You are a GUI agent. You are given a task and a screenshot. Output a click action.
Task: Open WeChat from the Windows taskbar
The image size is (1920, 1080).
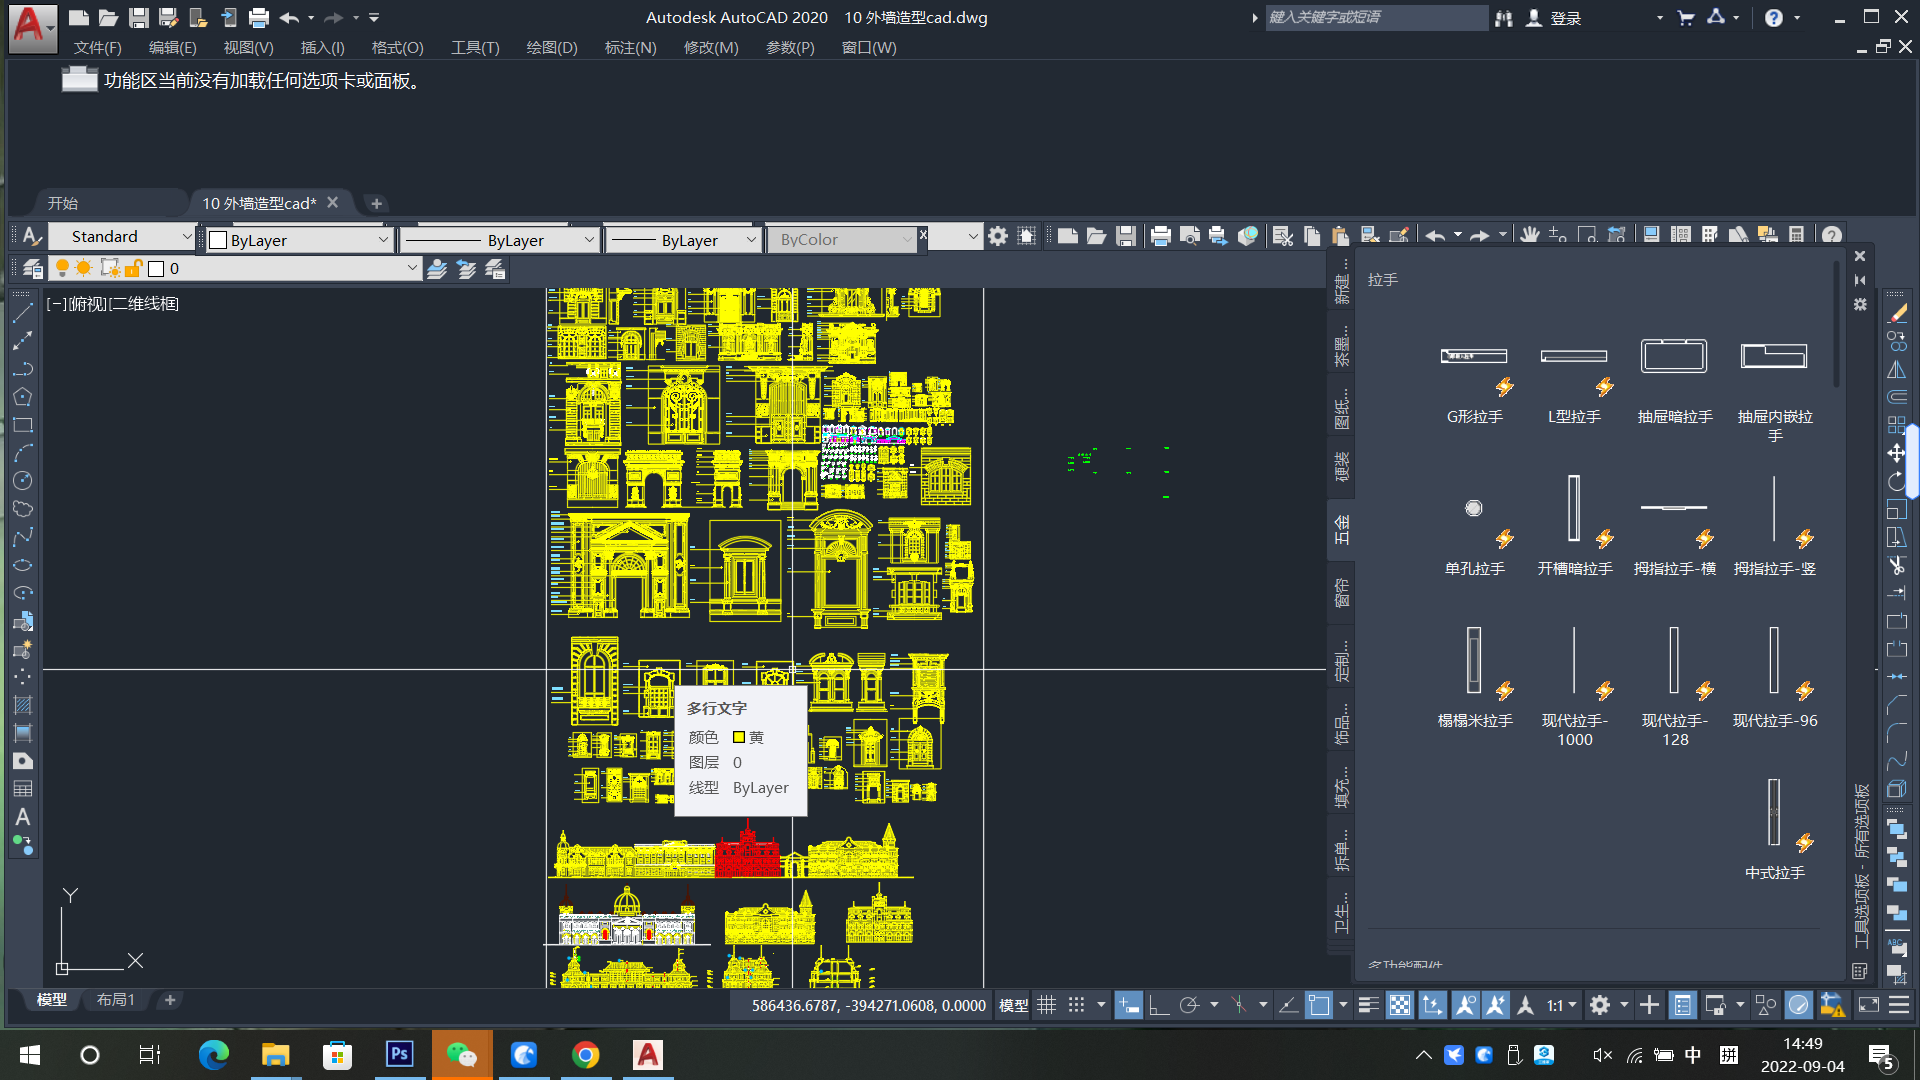(x=461, y=1055)
